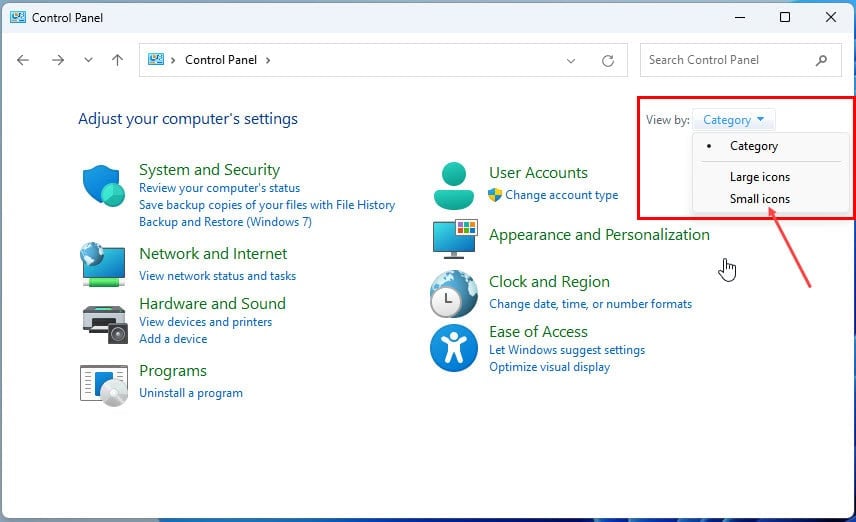
Task: Click Let Windows suggest settings
Action: coord(567,349)
